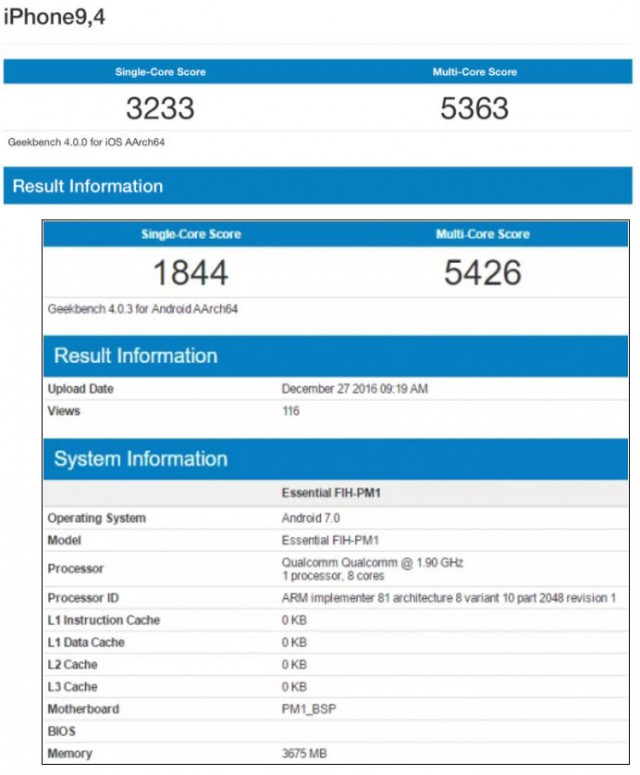Click Geekbench 4.0.3 for Android AArch64 text
This screenshot has width=640, height=775.
143,309
